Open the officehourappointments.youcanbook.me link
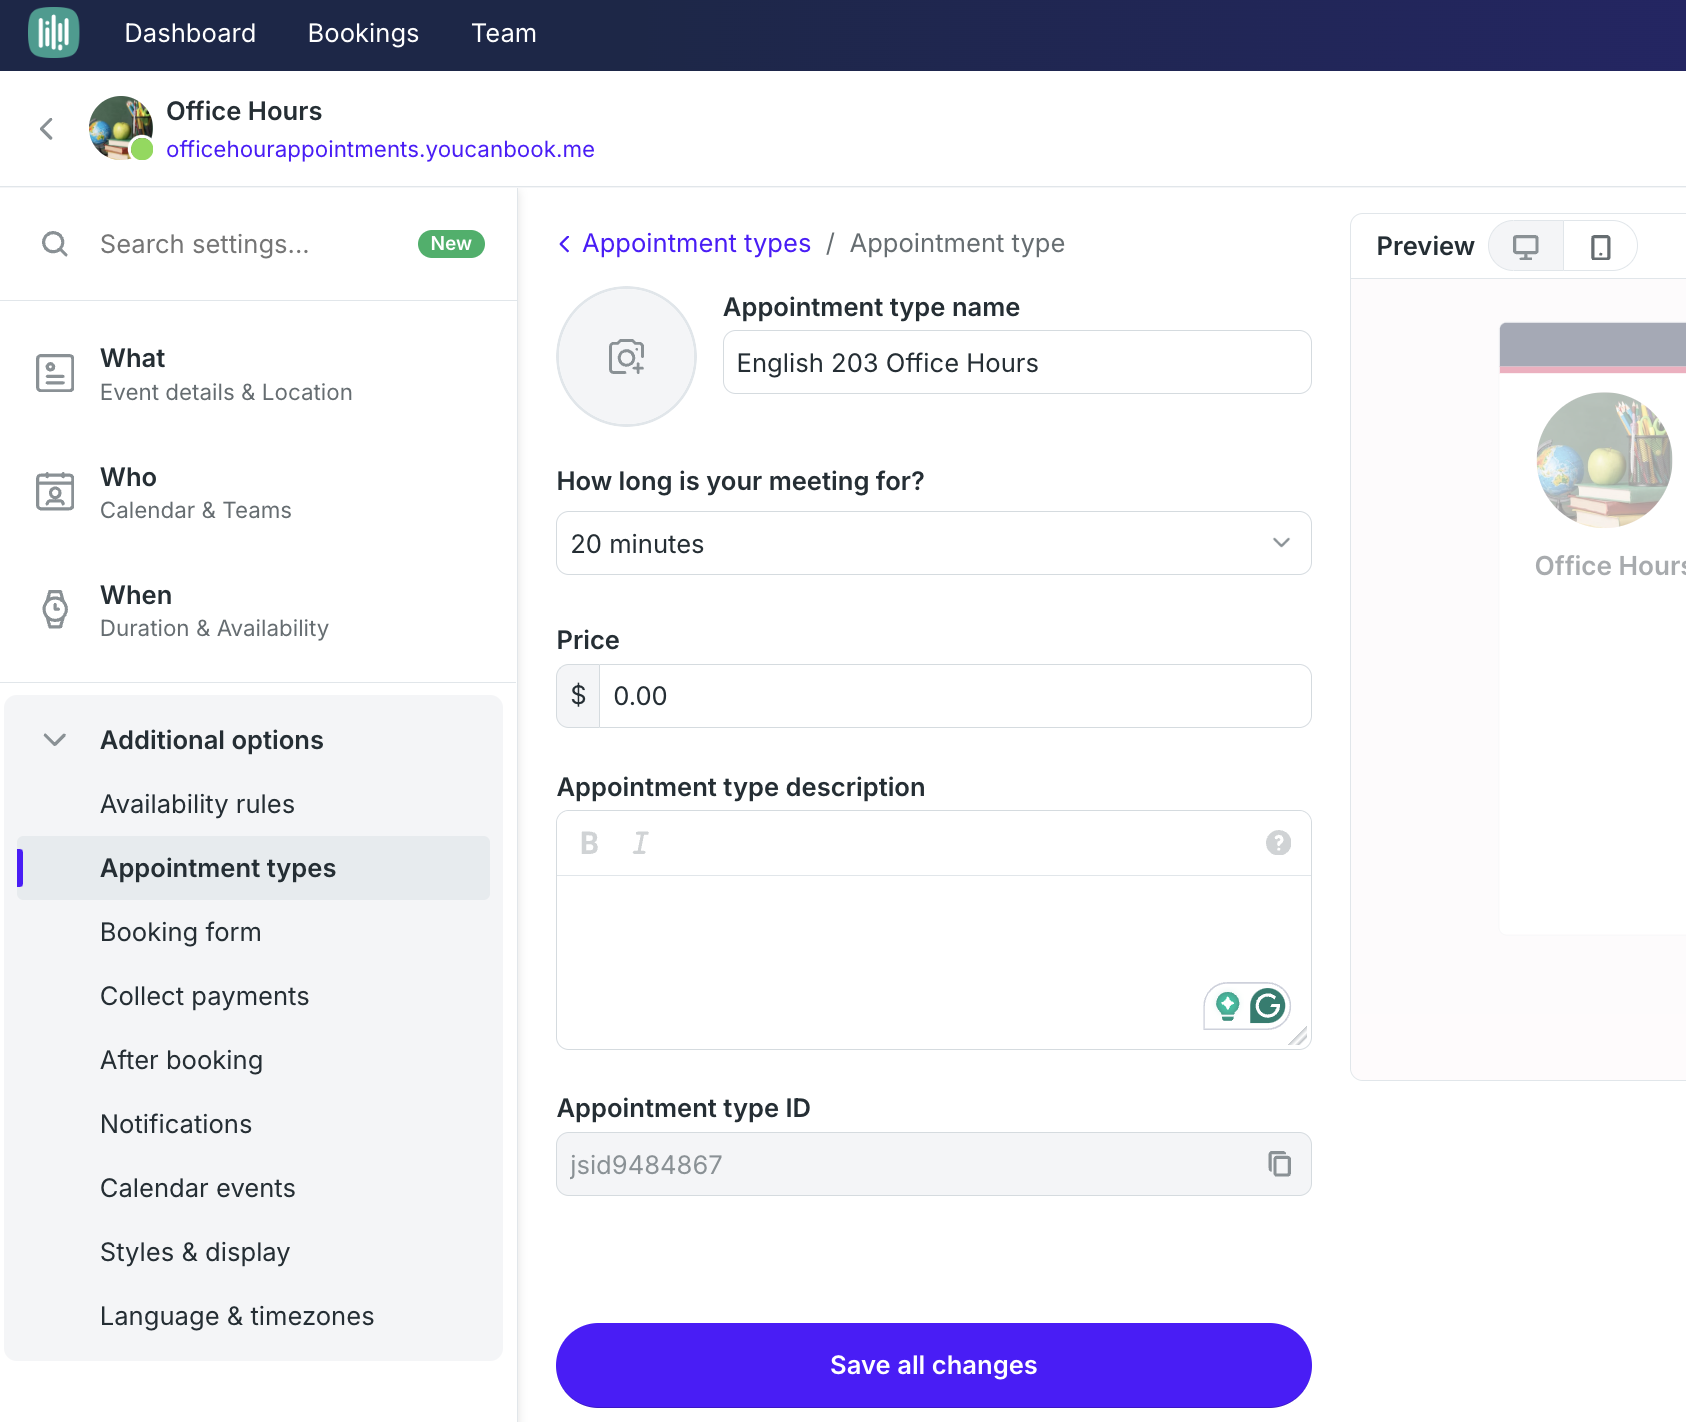Viewport: 1686px width, 1422px height. 380,149
